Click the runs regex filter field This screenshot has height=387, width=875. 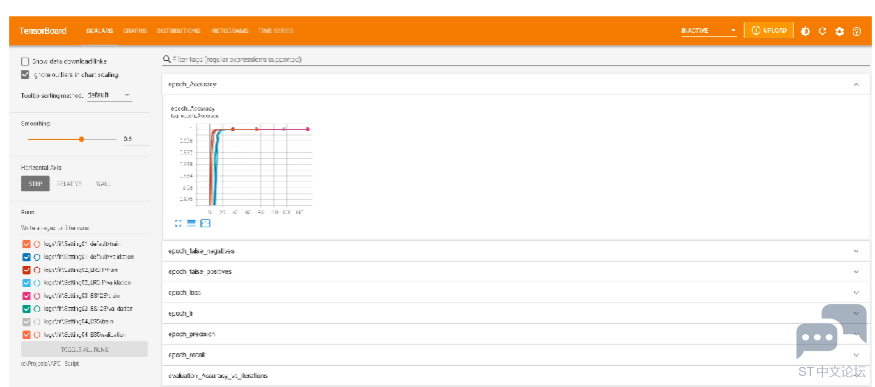tap(85, 228)
